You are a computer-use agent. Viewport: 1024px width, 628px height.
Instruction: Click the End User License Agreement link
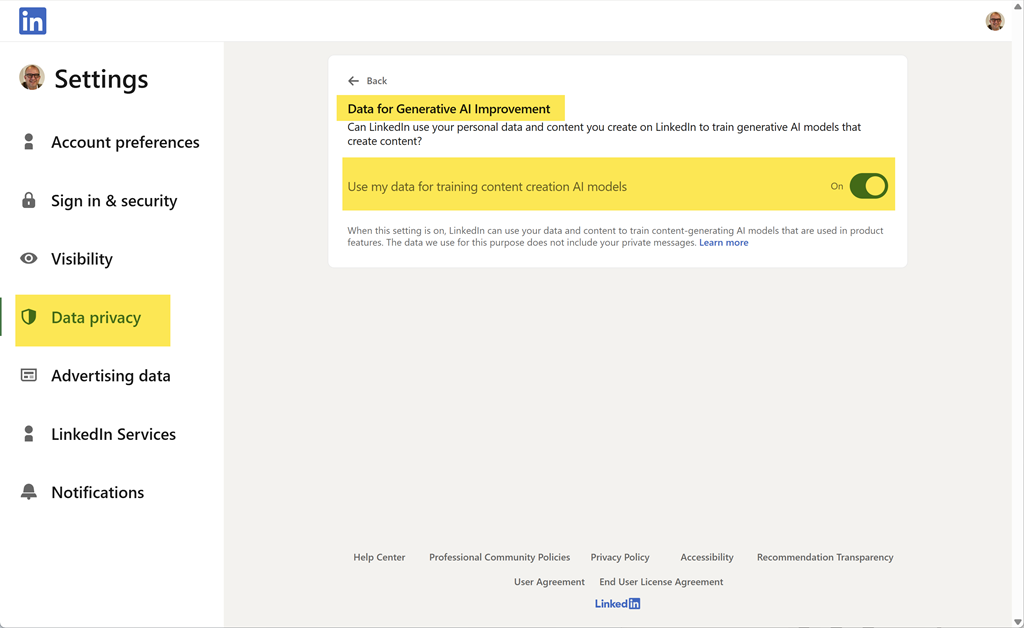(x=661, y=582)
